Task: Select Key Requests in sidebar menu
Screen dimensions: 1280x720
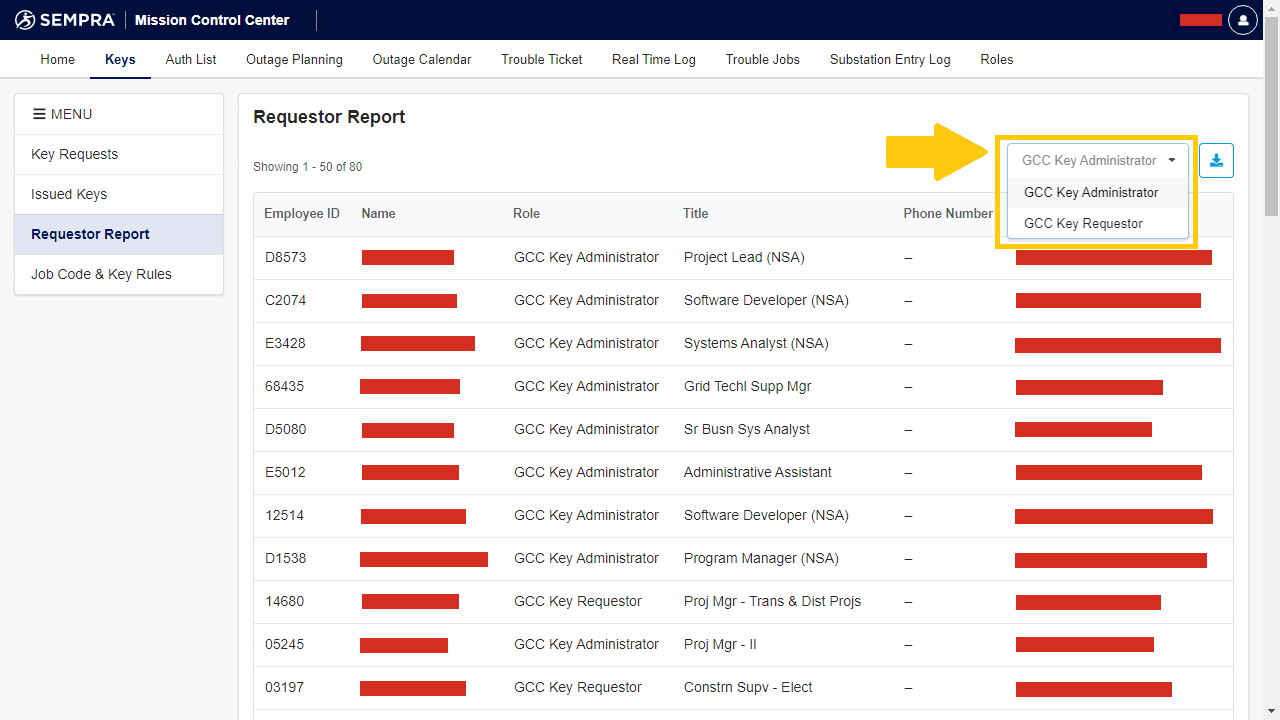Action: (75, 155)
